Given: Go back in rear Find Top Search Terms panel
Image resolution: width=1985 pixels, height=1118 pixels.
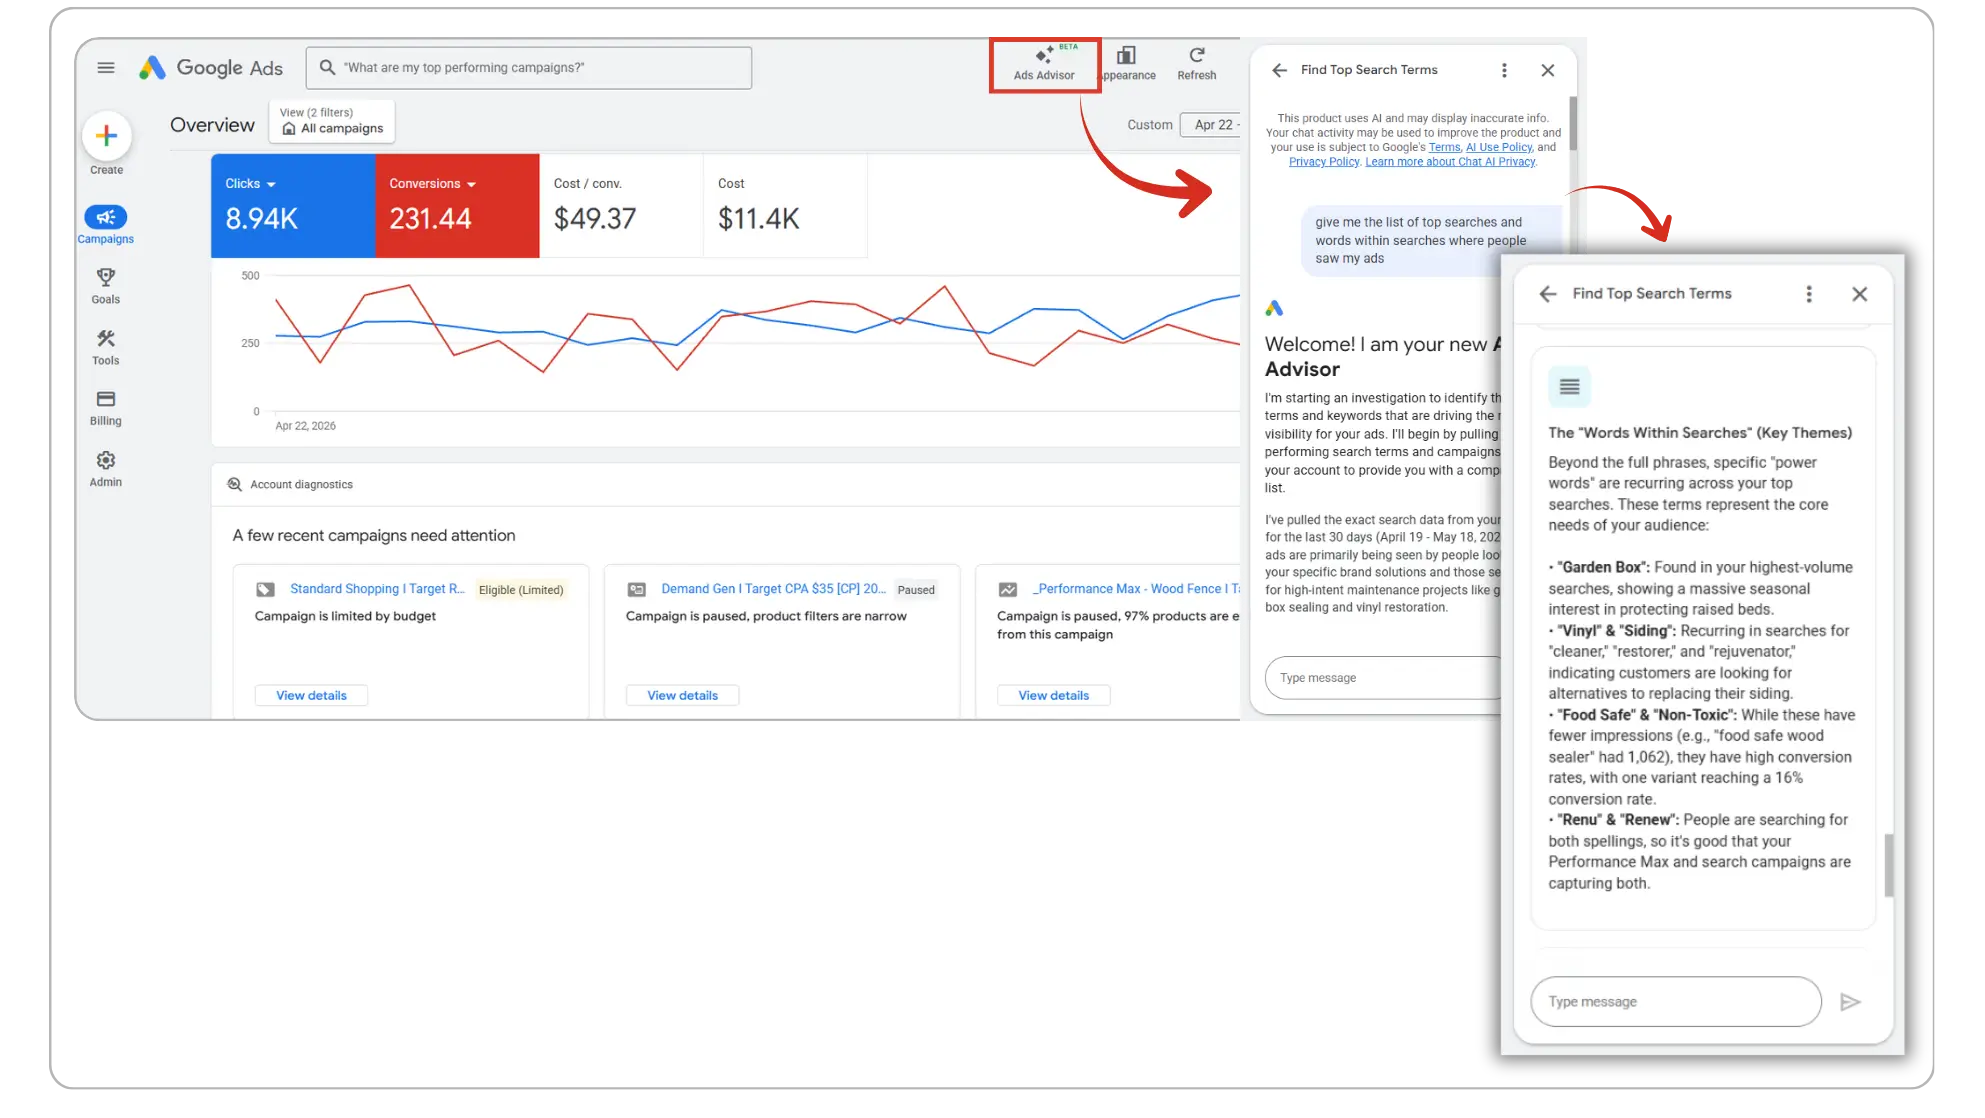Looking at the screenshot, I should point(1279,70).
